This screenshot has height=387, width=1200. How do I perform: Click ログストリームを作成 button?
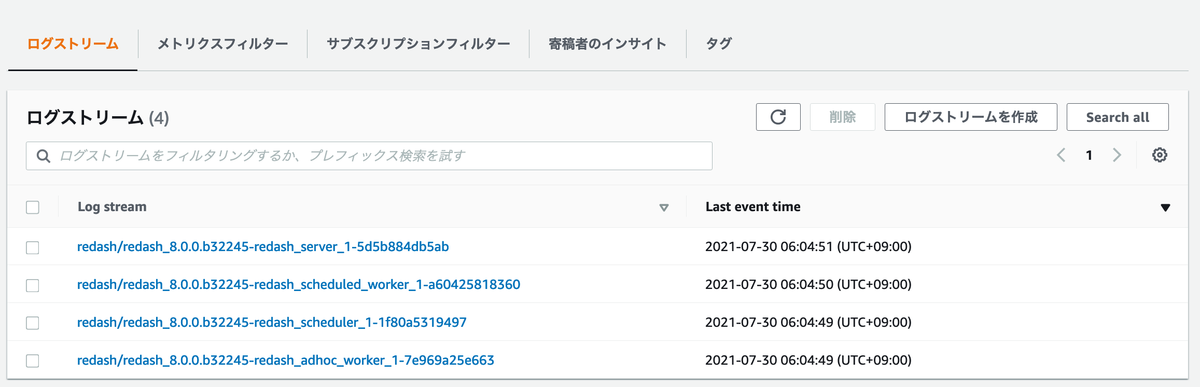click(x=971, y=117)
